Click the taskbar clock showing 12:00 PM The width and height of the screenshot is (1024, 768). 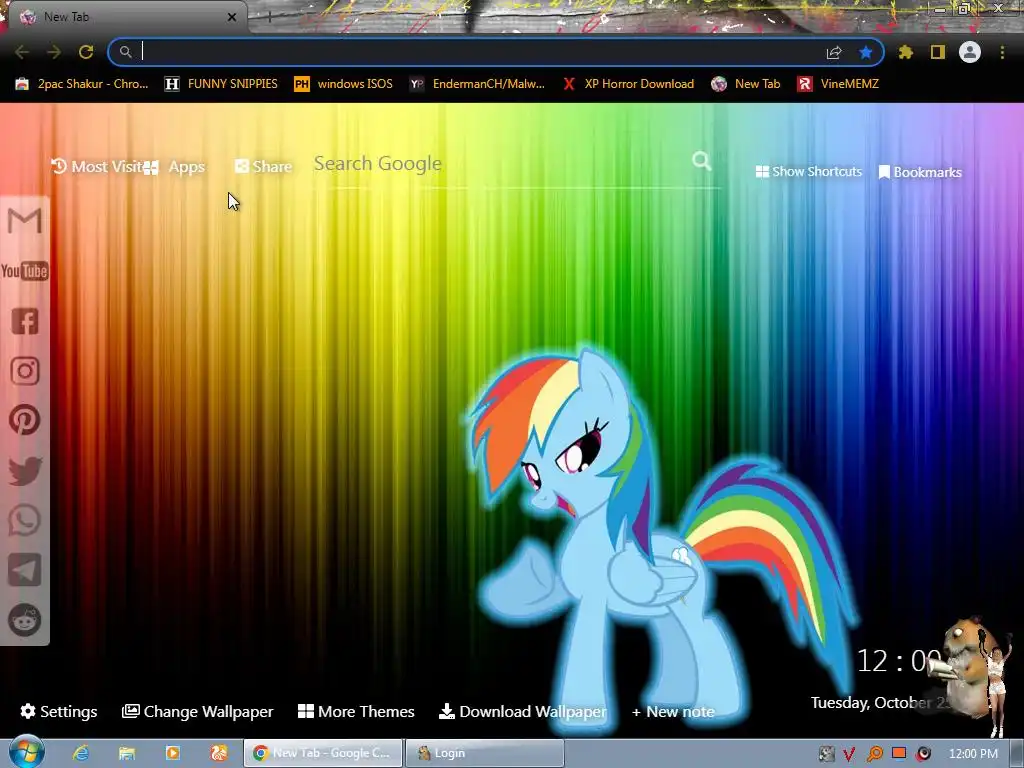click(x=973, y=754)
